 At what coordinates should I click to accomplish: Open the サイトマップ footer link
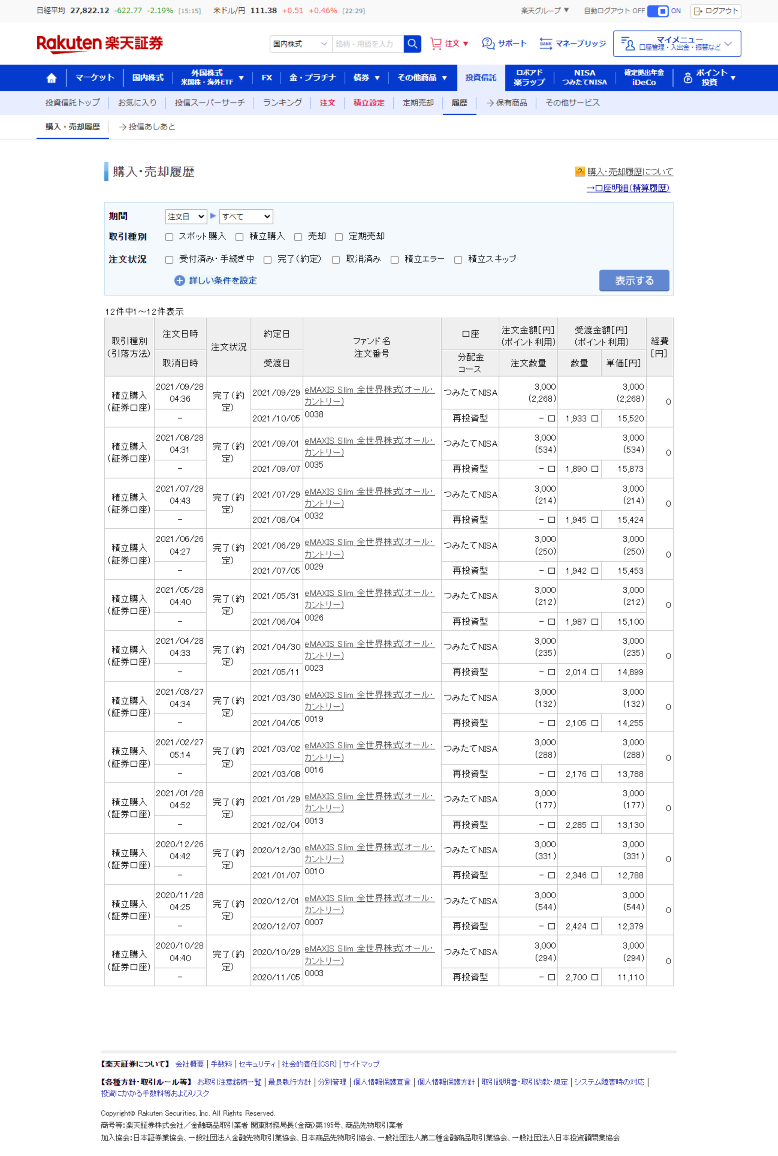[361, 1064]
